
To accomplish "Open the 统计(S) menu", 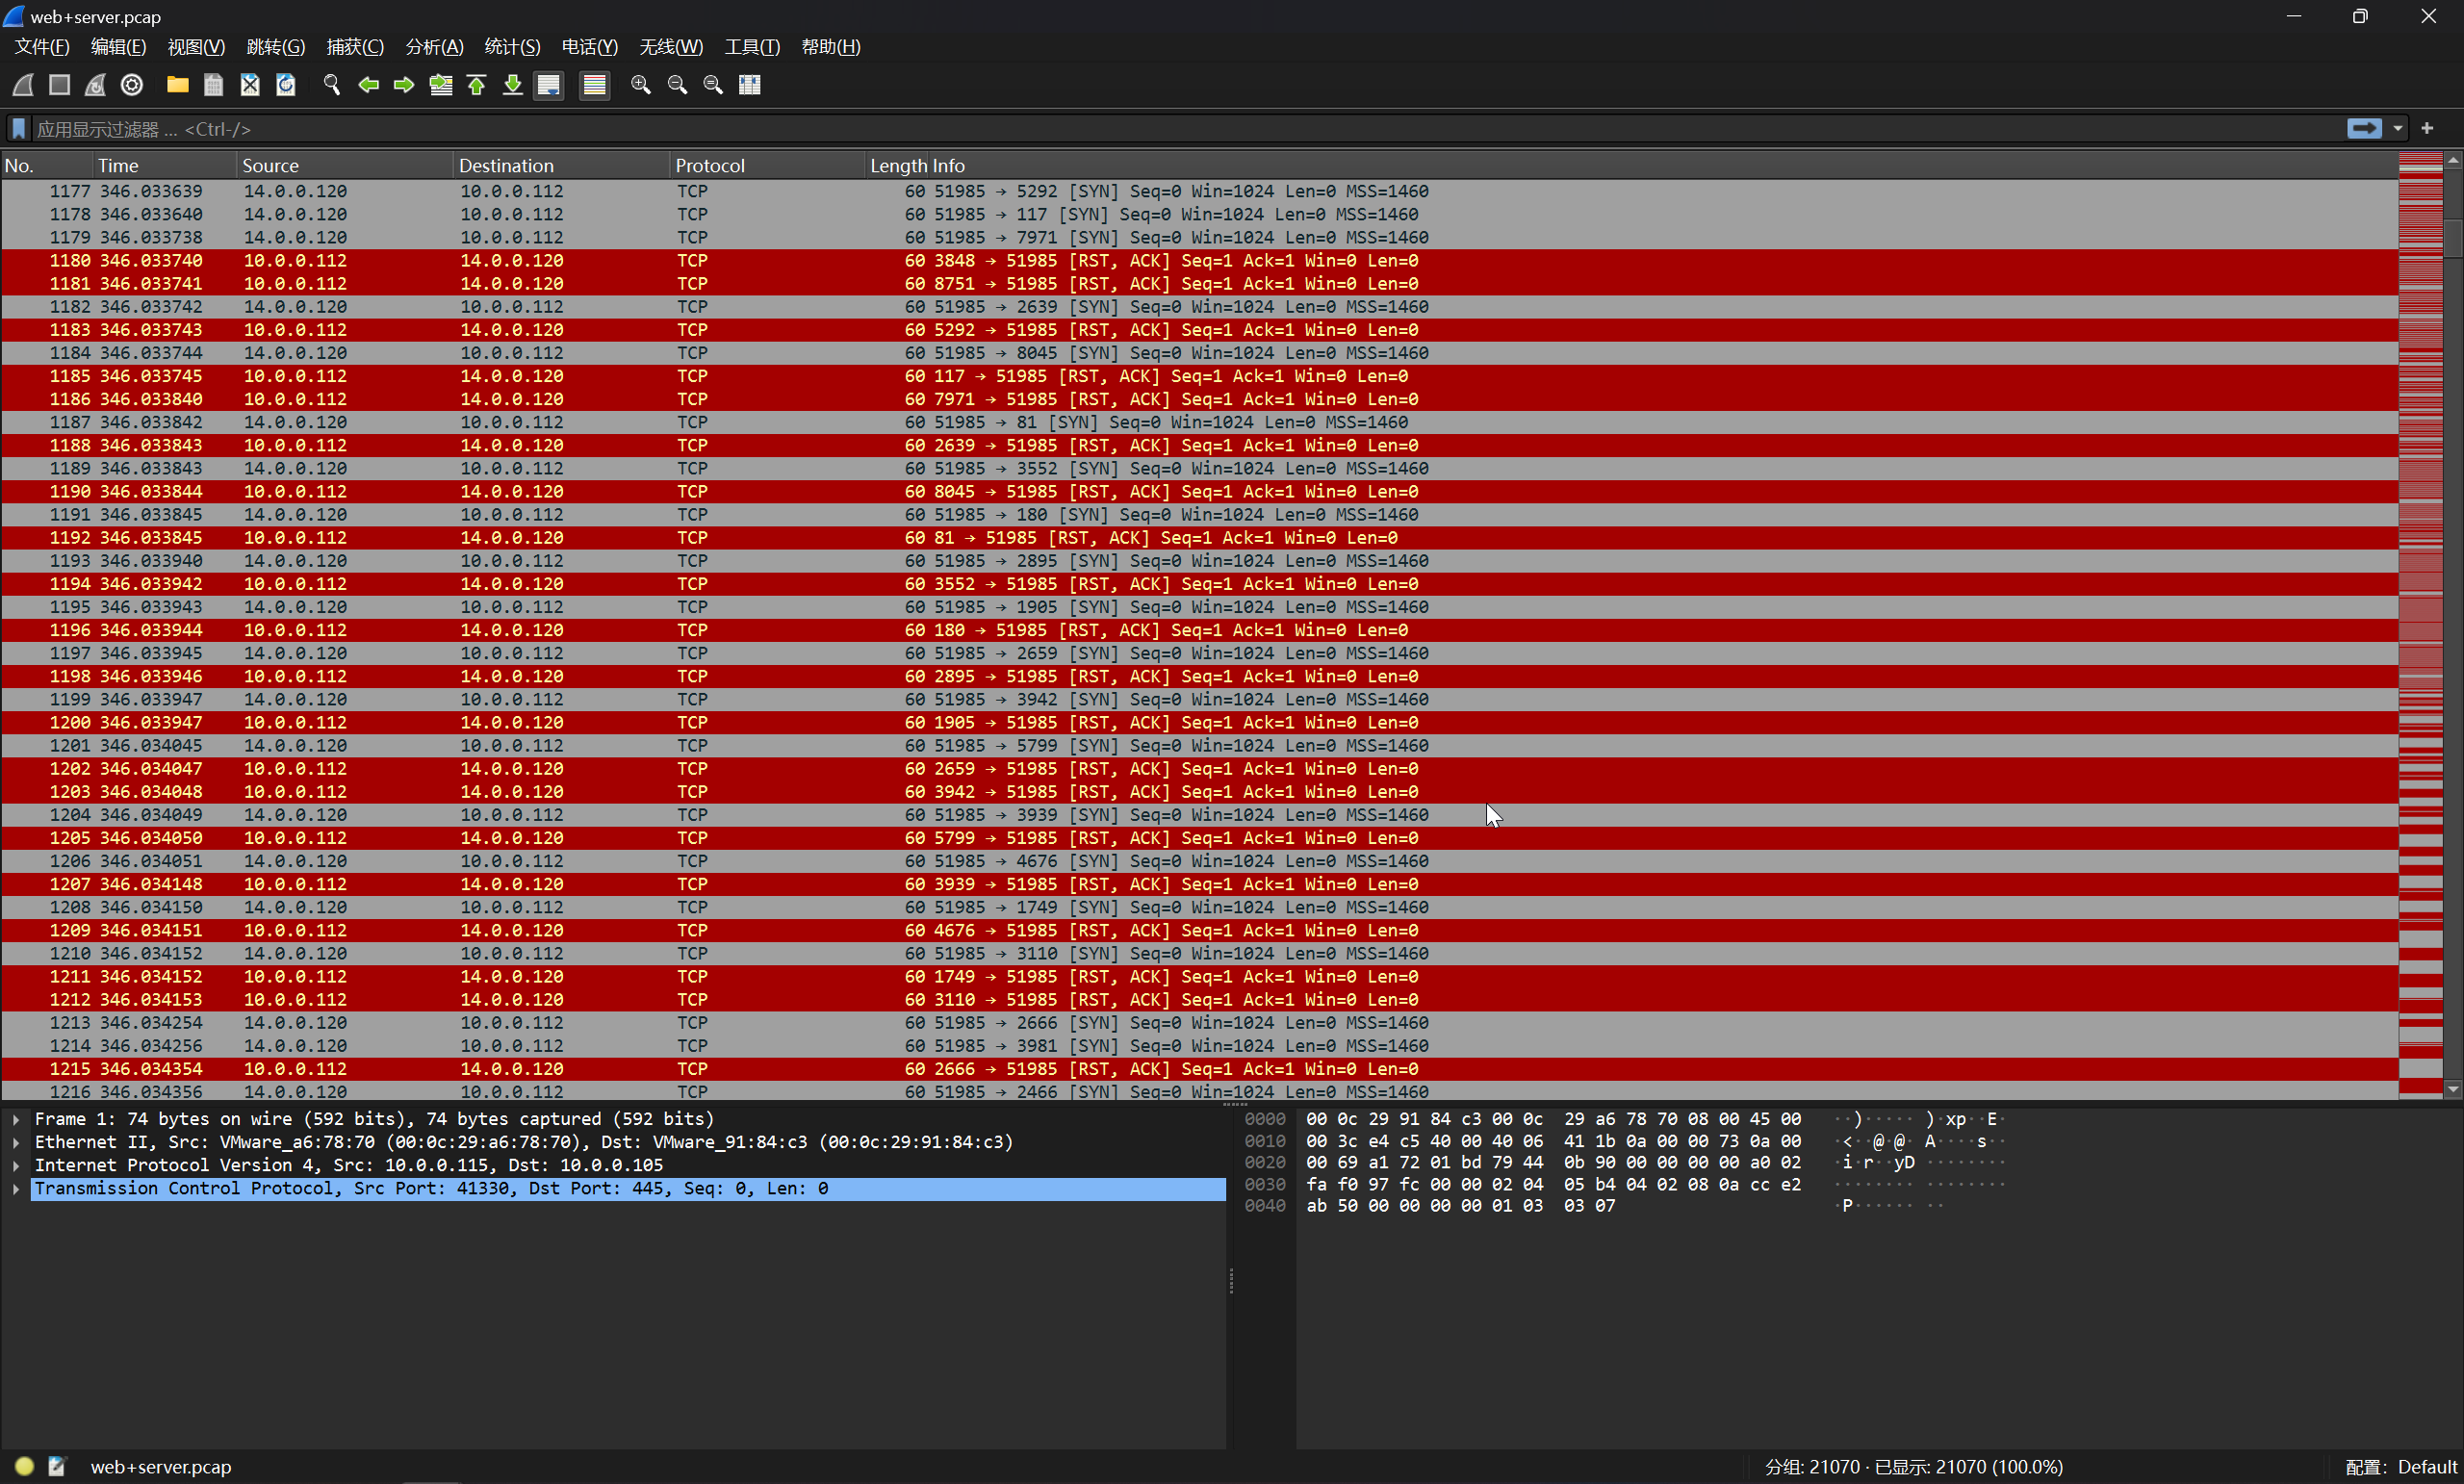I will pyautogui.click(x=512, y=47).
